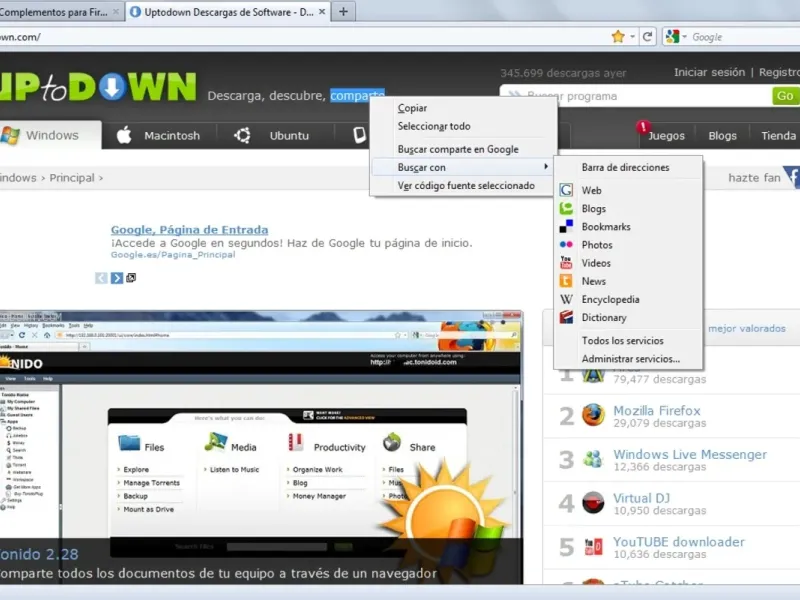
Task: Click the Virtual DJ icon
Action: (593, 503)
